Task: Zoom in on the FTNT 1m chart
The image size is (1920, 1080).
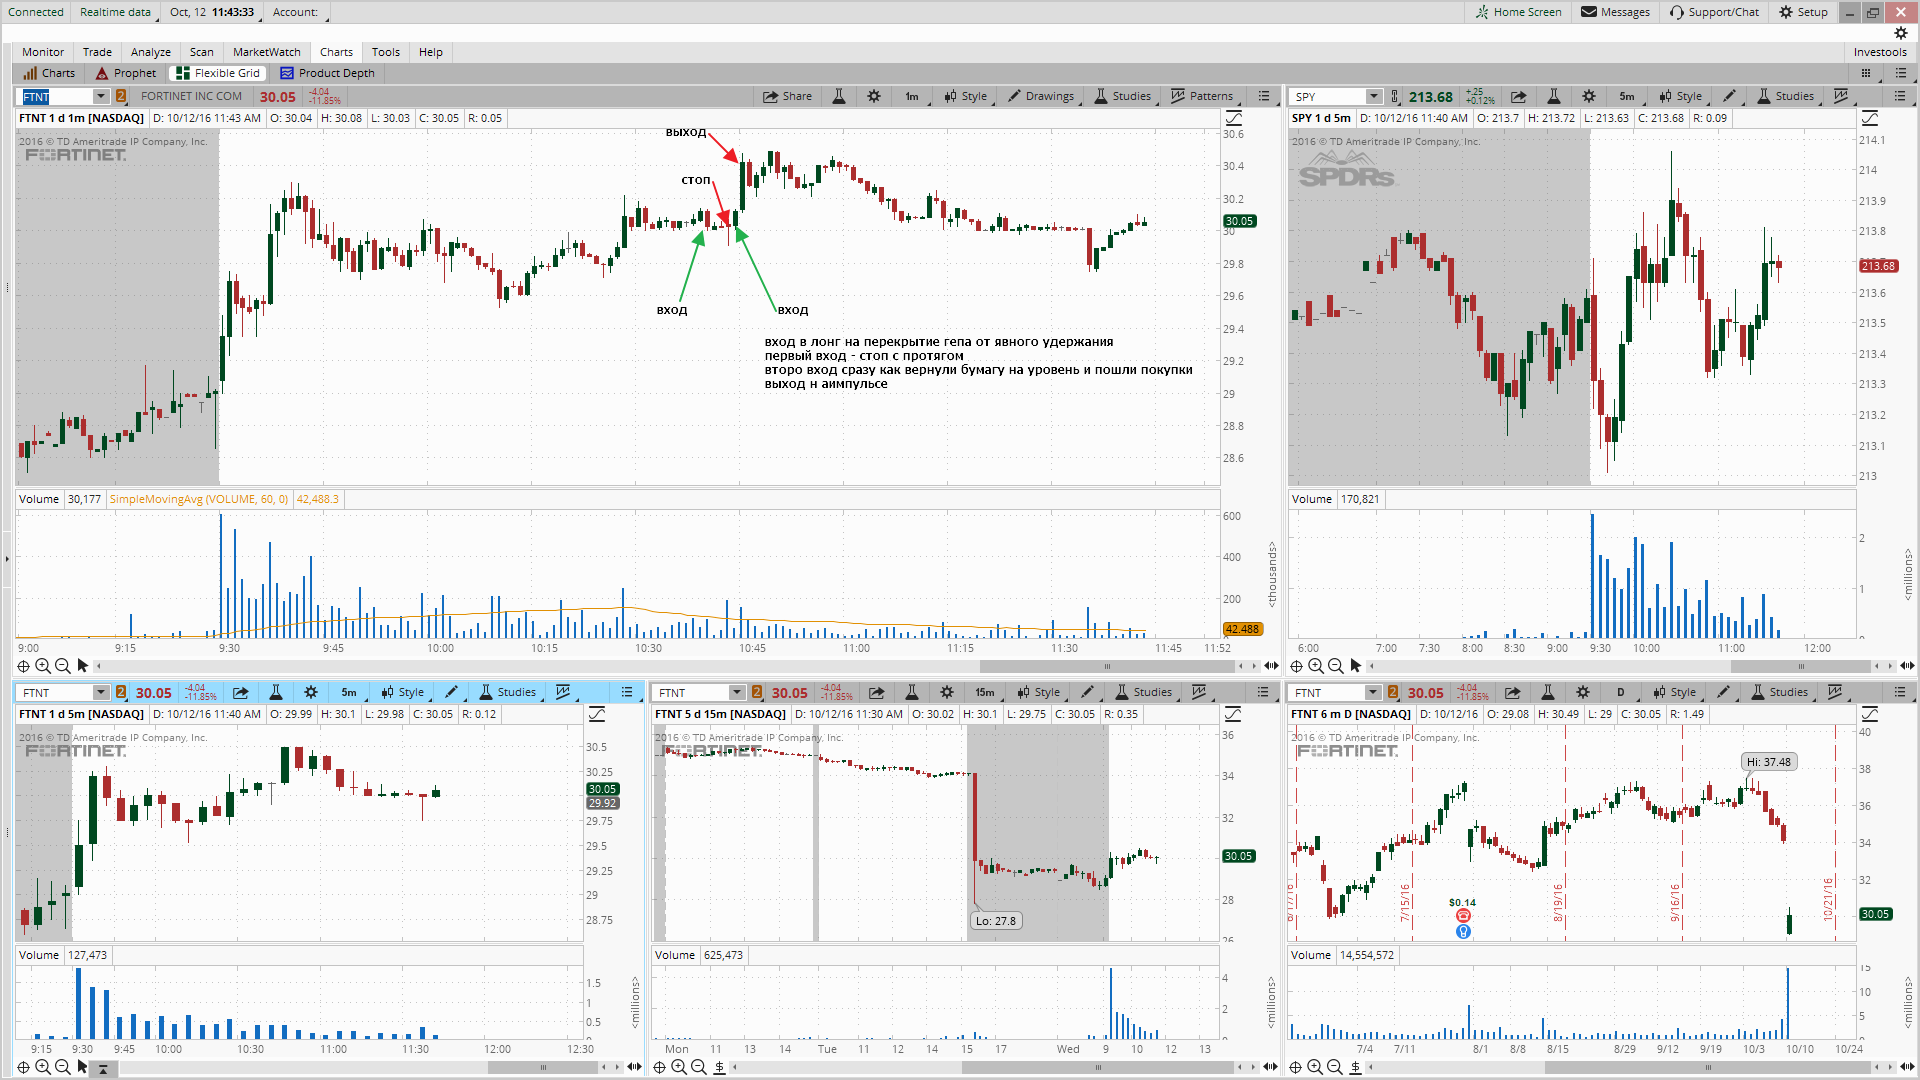Action: (x=43, y=666)
